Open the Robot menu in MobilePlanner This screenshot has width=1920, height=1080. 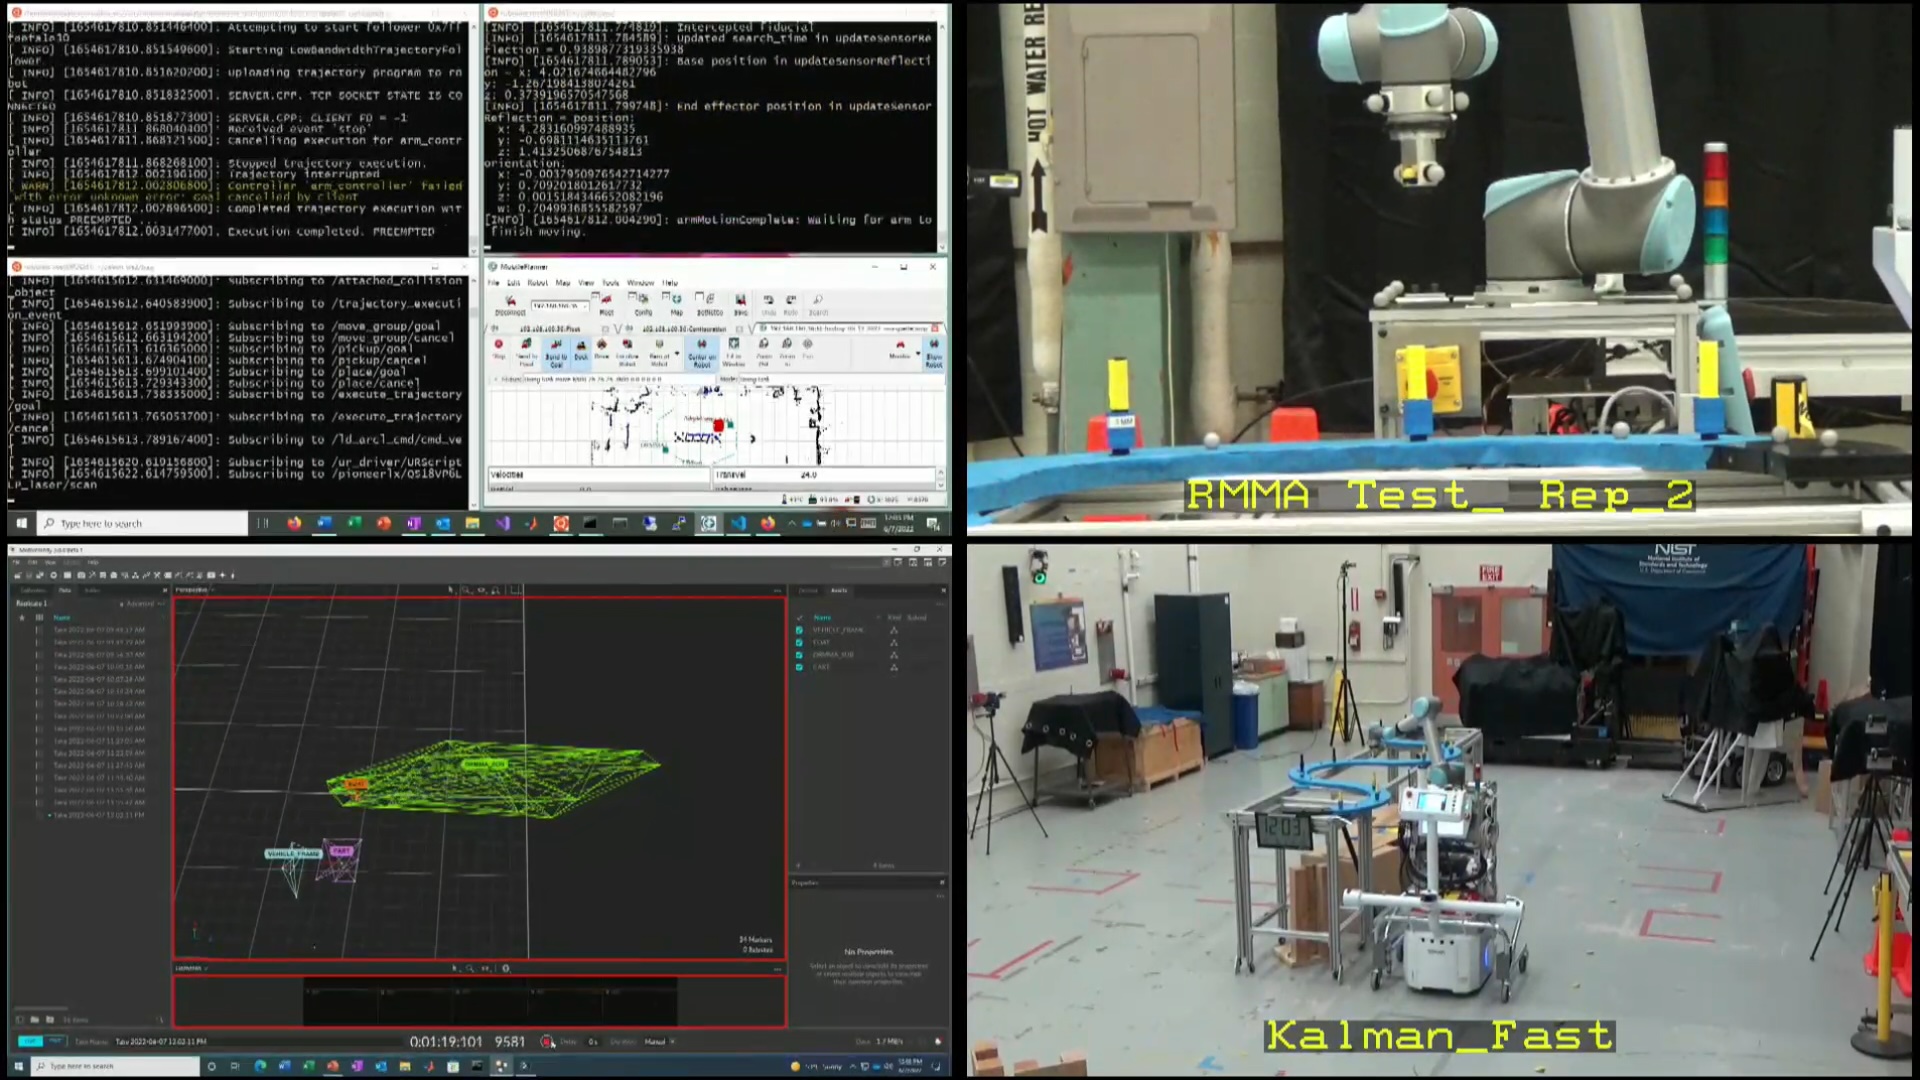(x=537, y=283)
